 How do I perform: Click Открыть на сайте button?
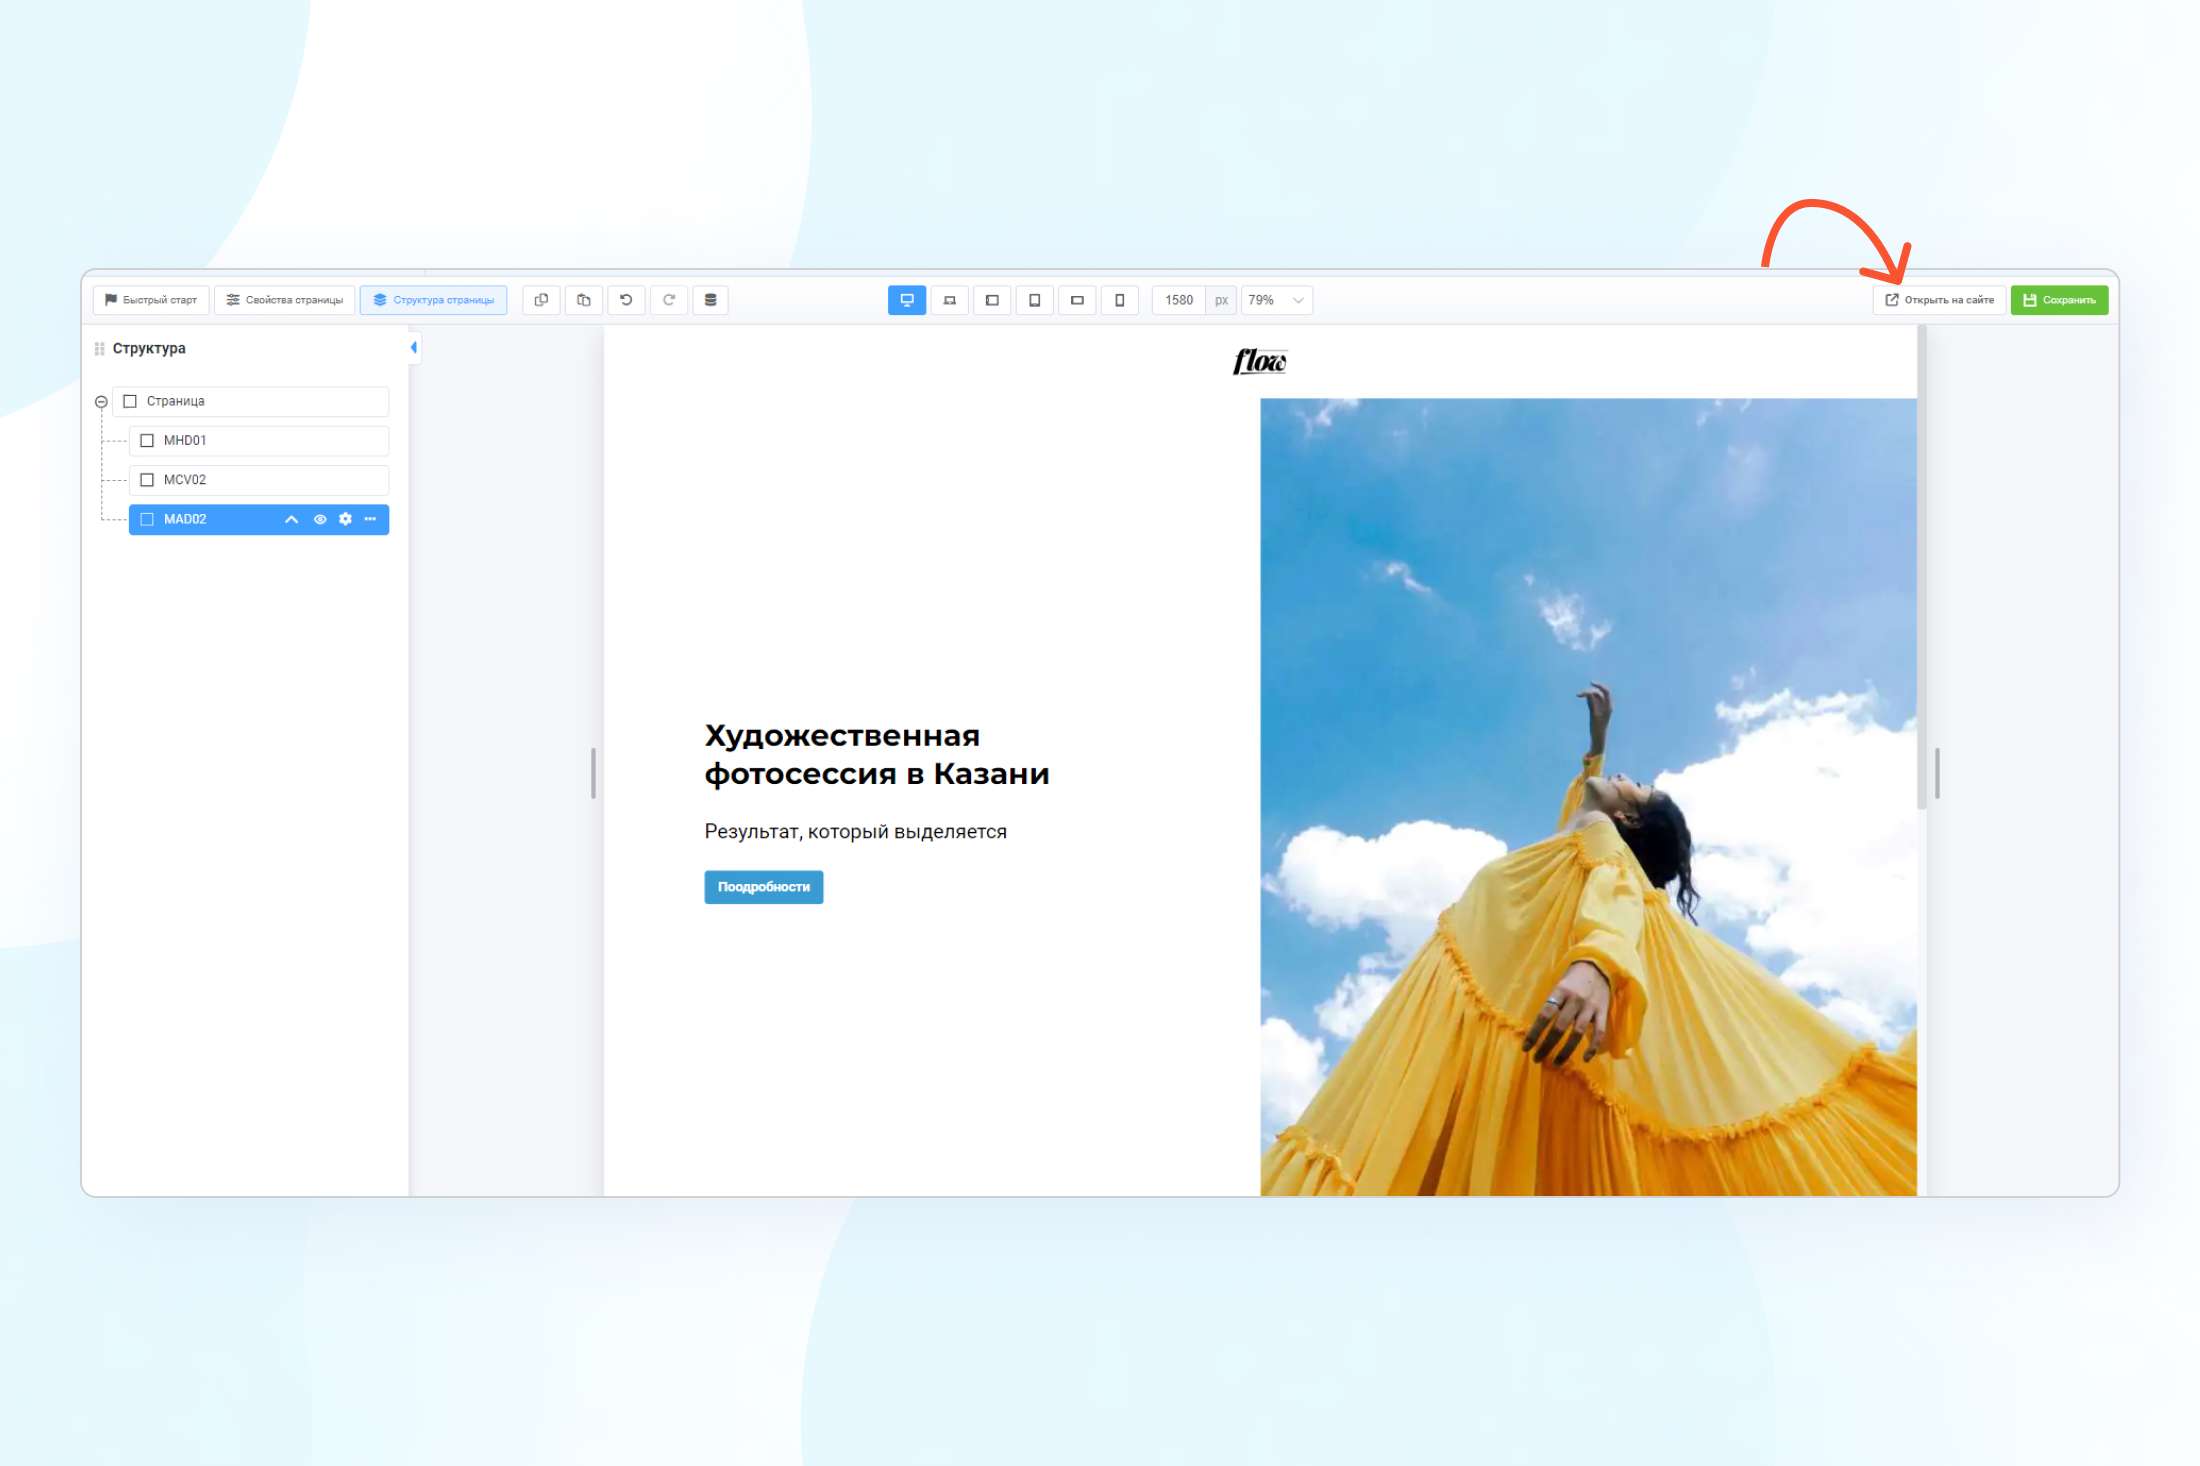coord(1939,300)
